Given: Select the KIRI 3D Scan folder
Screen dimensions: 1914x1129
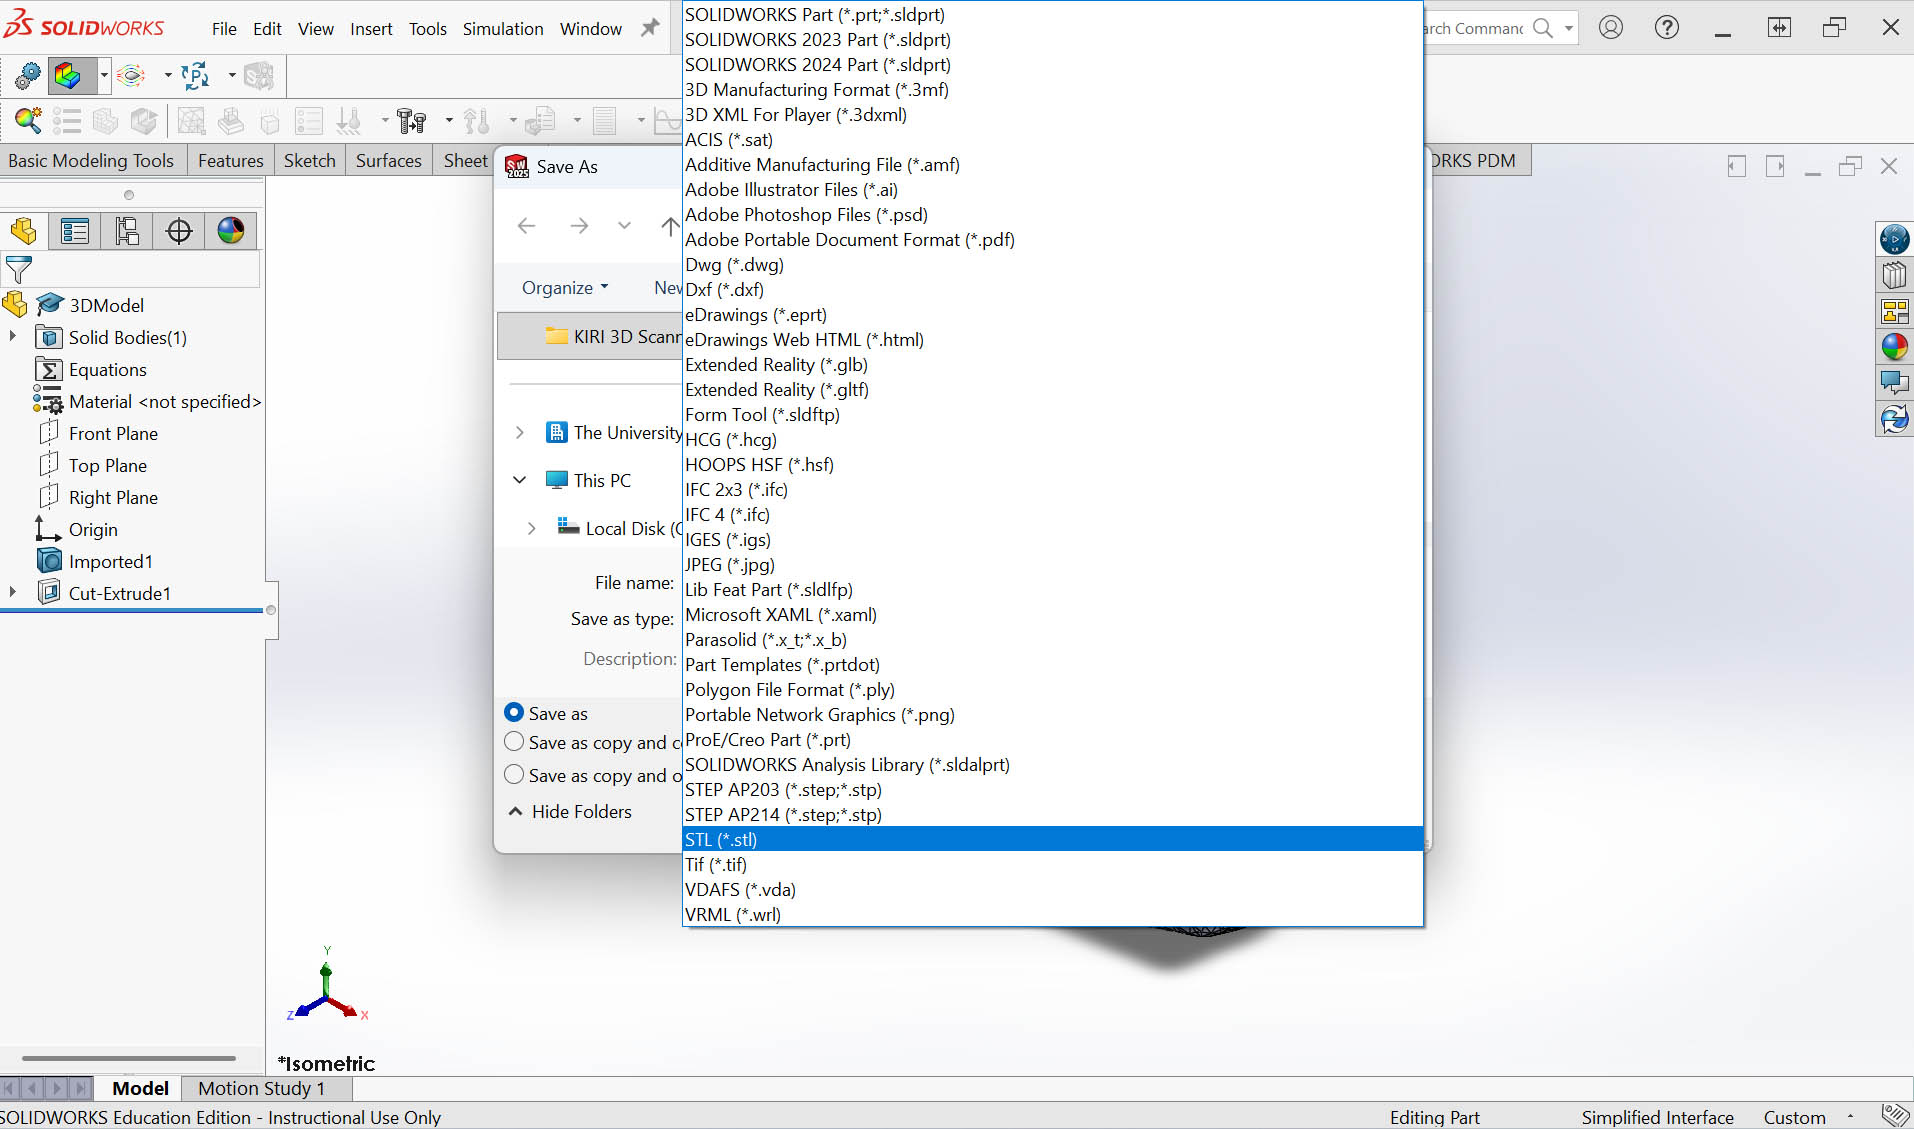Looking at the screenshot, I should pyautogui.click(x=612, y=337).
